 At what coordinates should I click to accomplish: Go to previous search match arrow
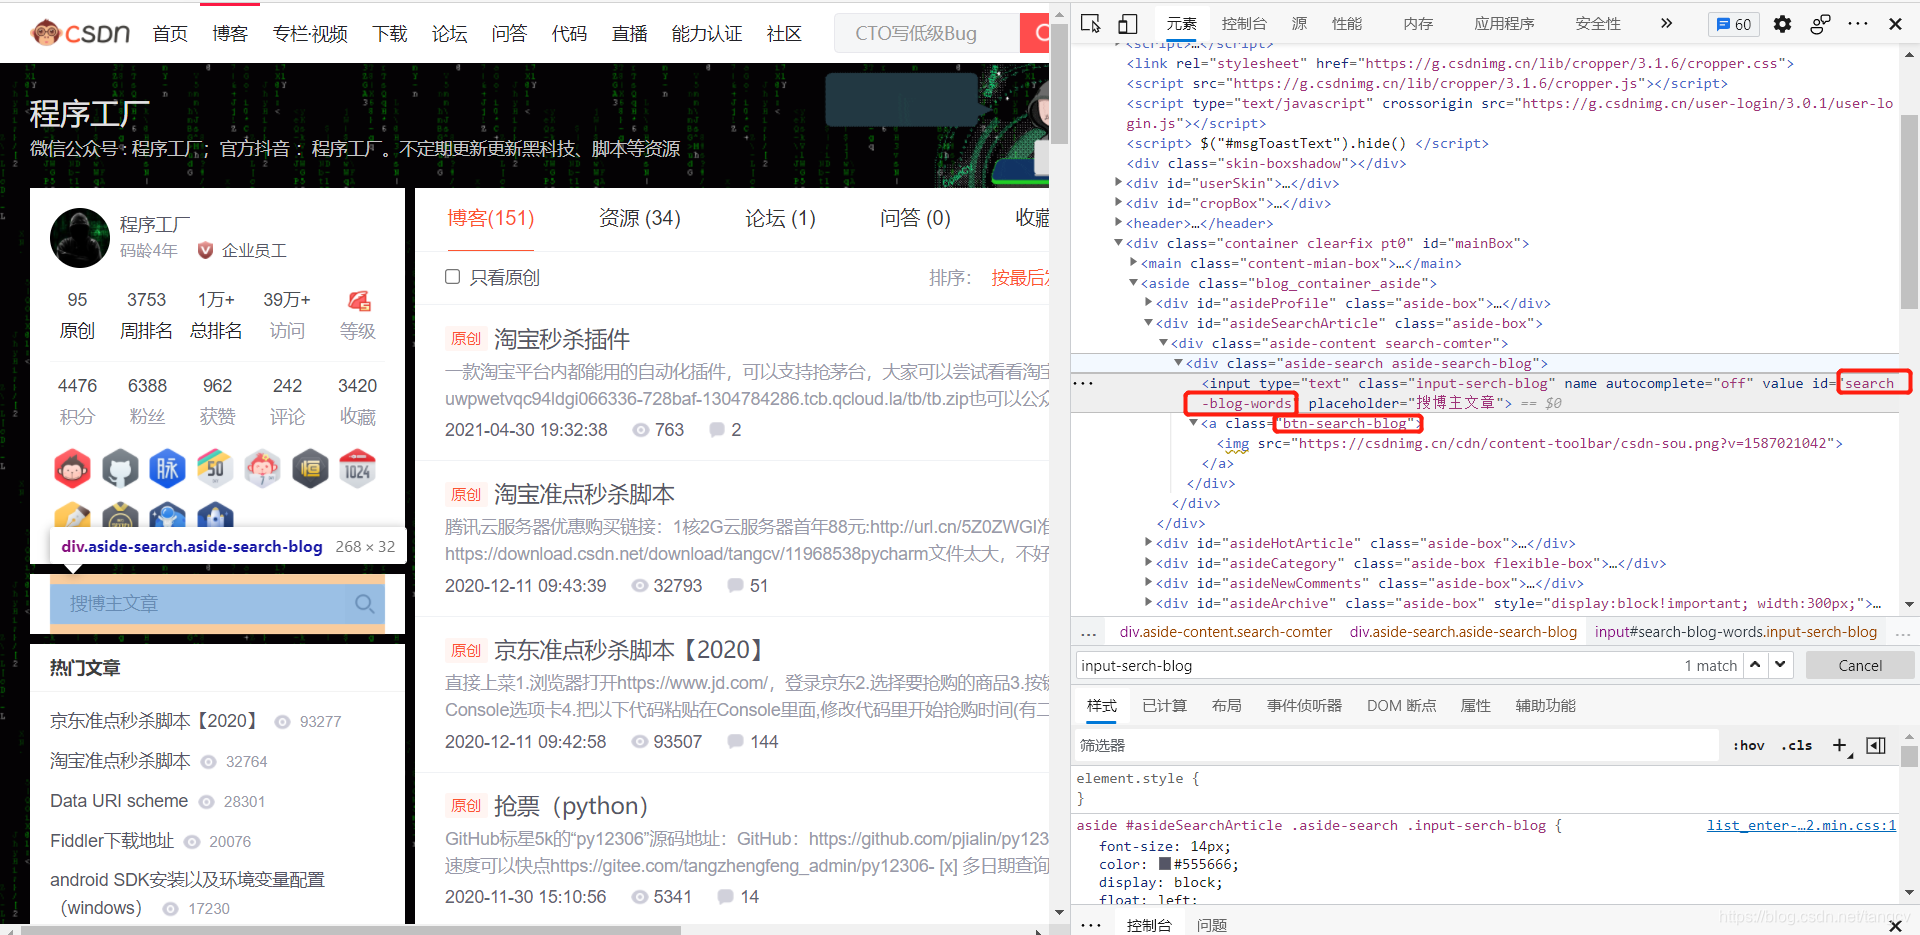(1755, 665)
